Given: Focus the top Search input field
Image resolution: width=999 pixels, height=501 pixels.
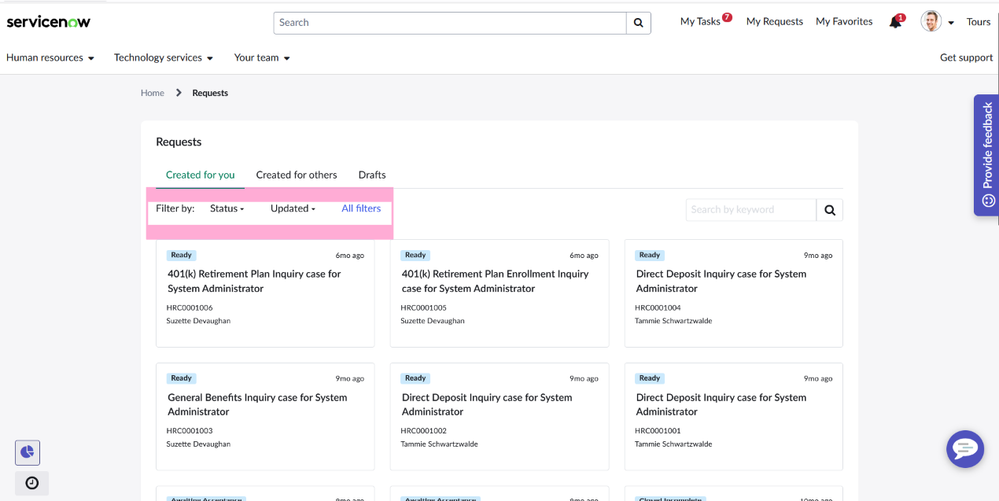Looking at the screenshot, I should pyautogui.click(x=450, y=23).
